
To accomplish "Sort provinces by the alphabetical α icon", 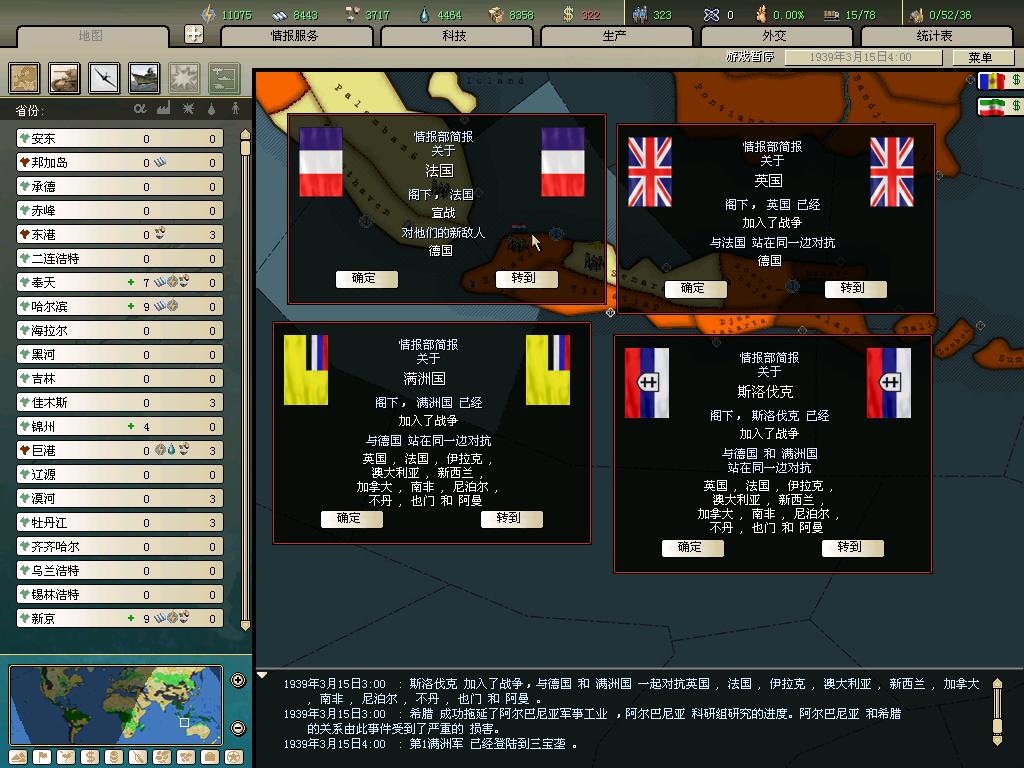I will 140,108.
